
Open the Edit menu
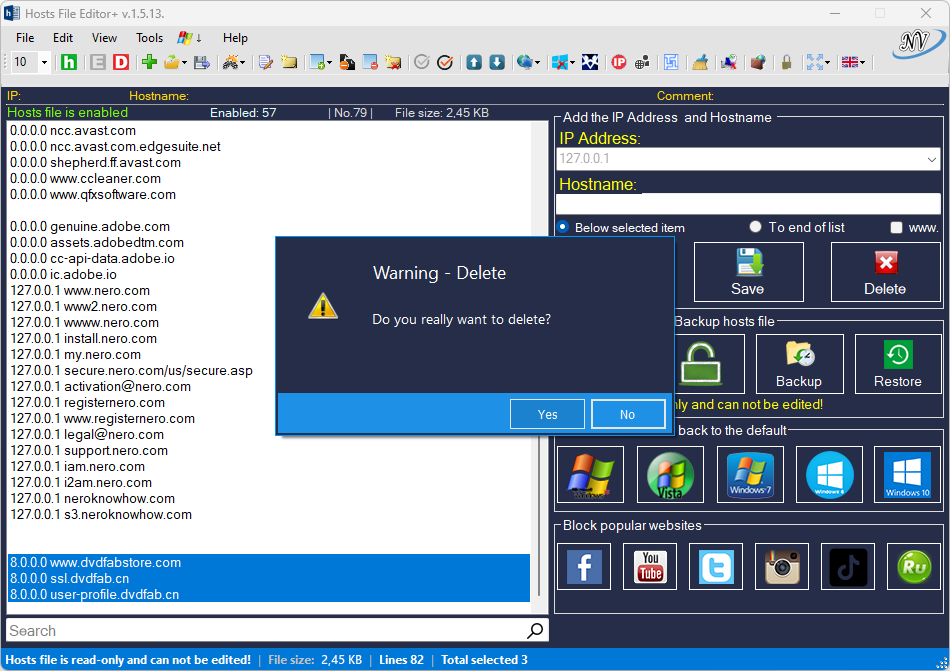(62, 38)
